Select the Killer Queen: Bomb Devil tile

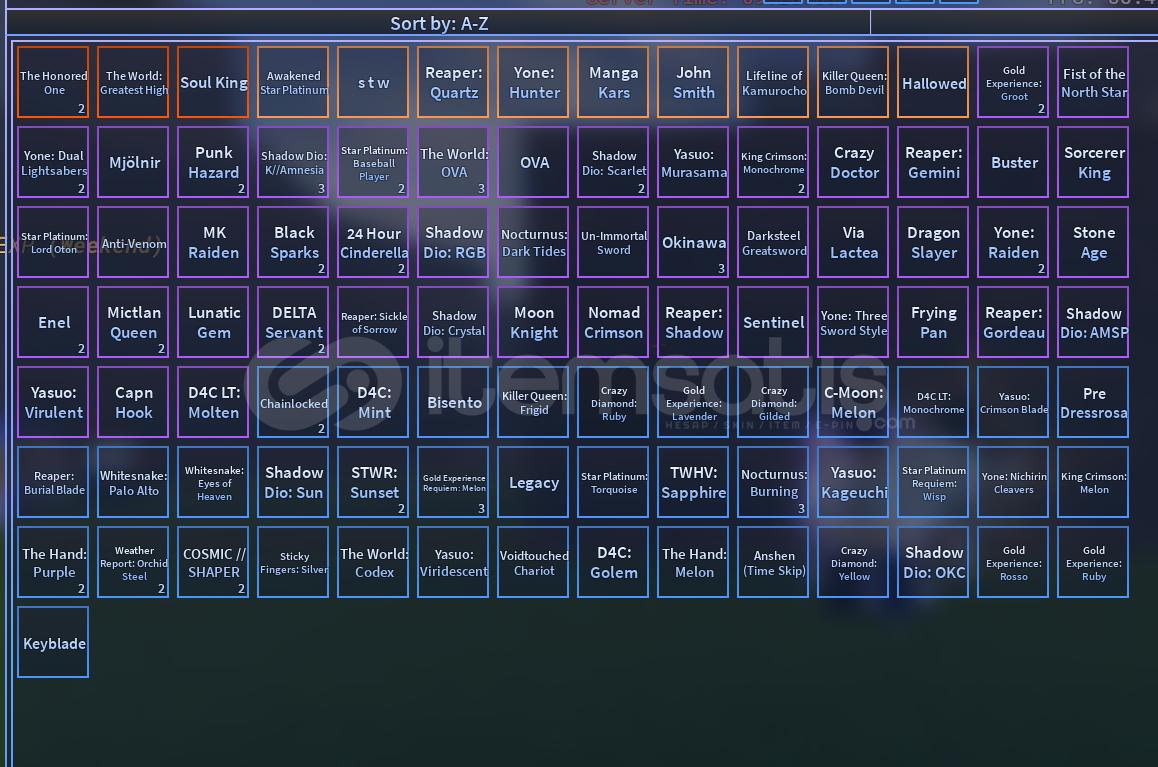pos(853,82)
